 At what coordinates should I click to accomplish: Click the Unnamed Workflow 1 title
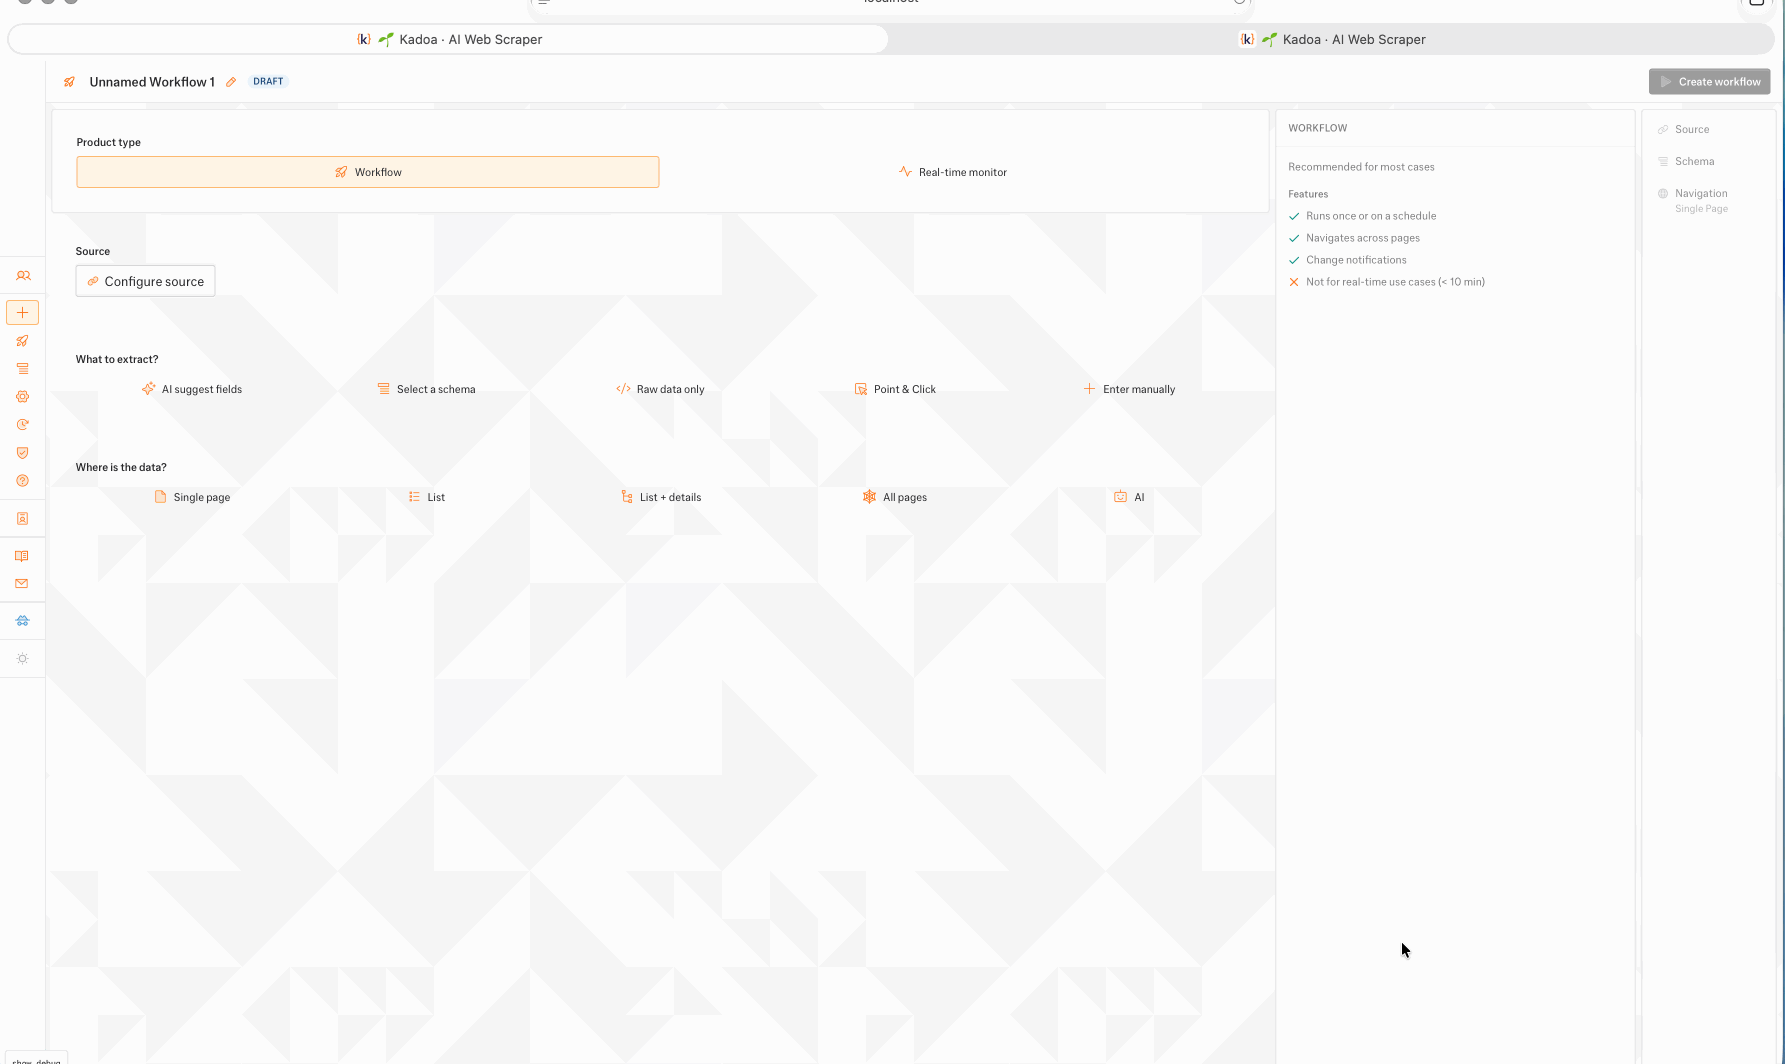(x=152, y=82)
